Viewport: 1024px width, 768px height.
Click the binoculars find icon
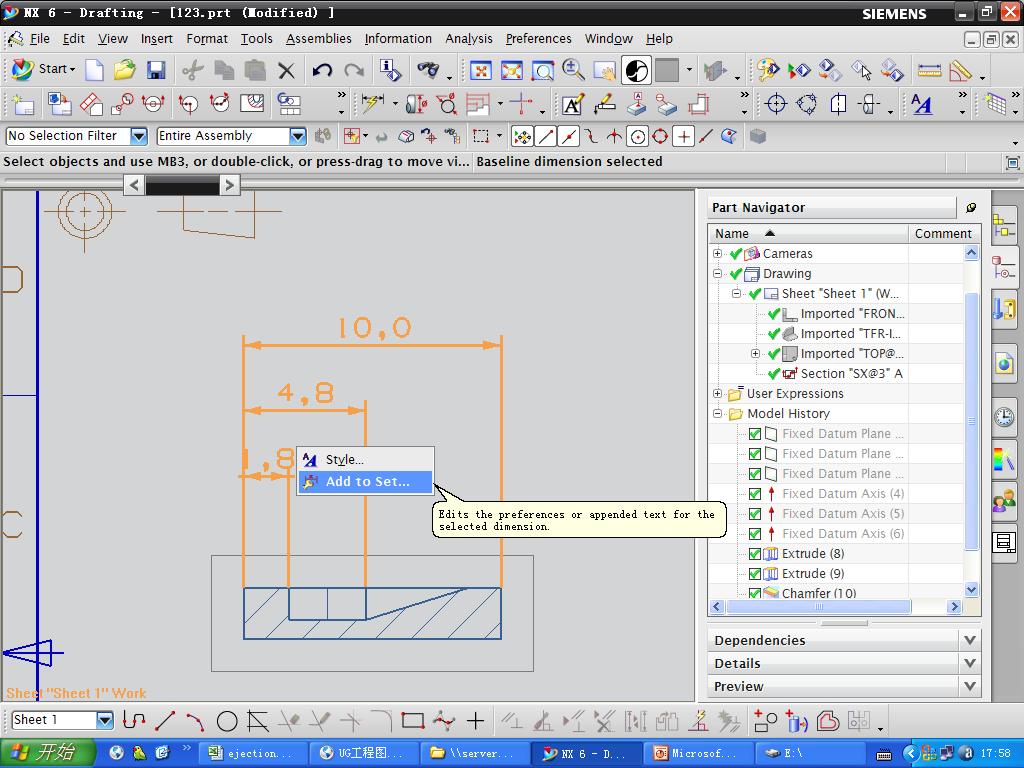(x=428, y=70)
